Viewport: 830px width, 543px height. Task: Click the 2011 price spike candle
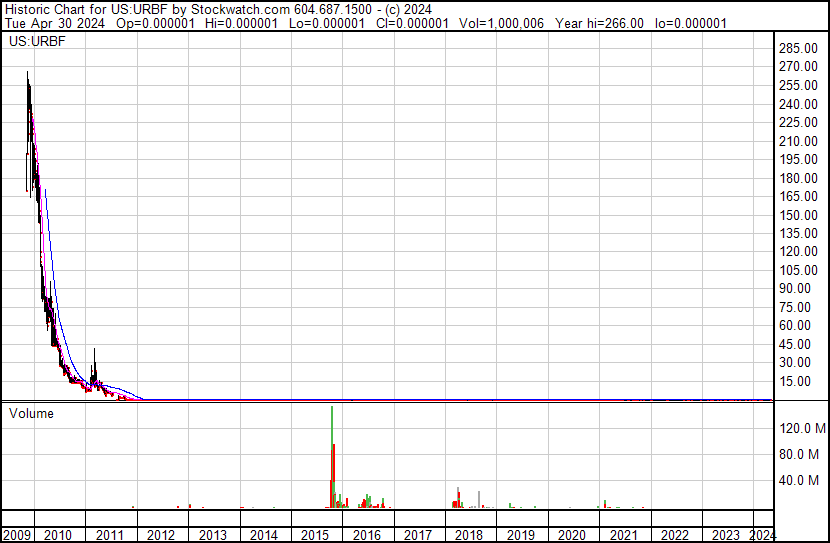point(95,365)
